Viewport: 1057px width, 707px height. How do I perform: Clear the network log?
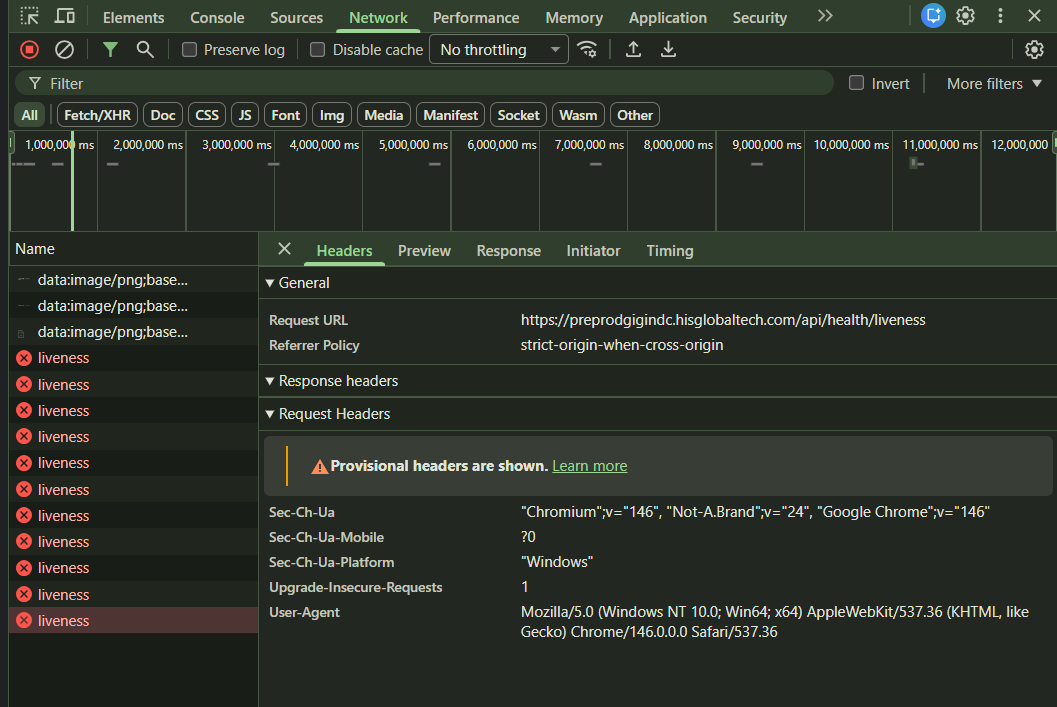click(64, 49)
